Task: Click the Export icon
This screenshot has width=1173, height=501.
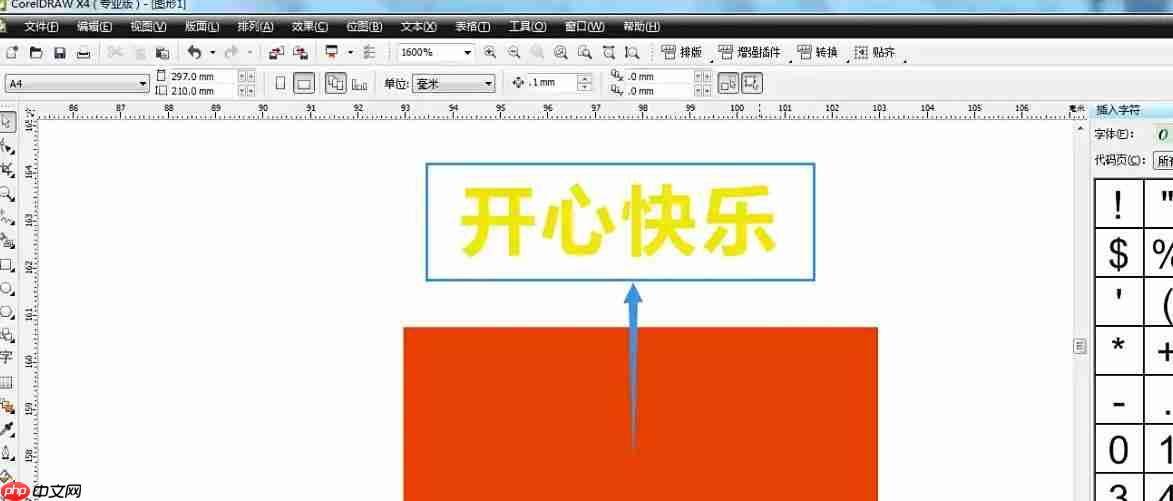Action: click(300, 53)
